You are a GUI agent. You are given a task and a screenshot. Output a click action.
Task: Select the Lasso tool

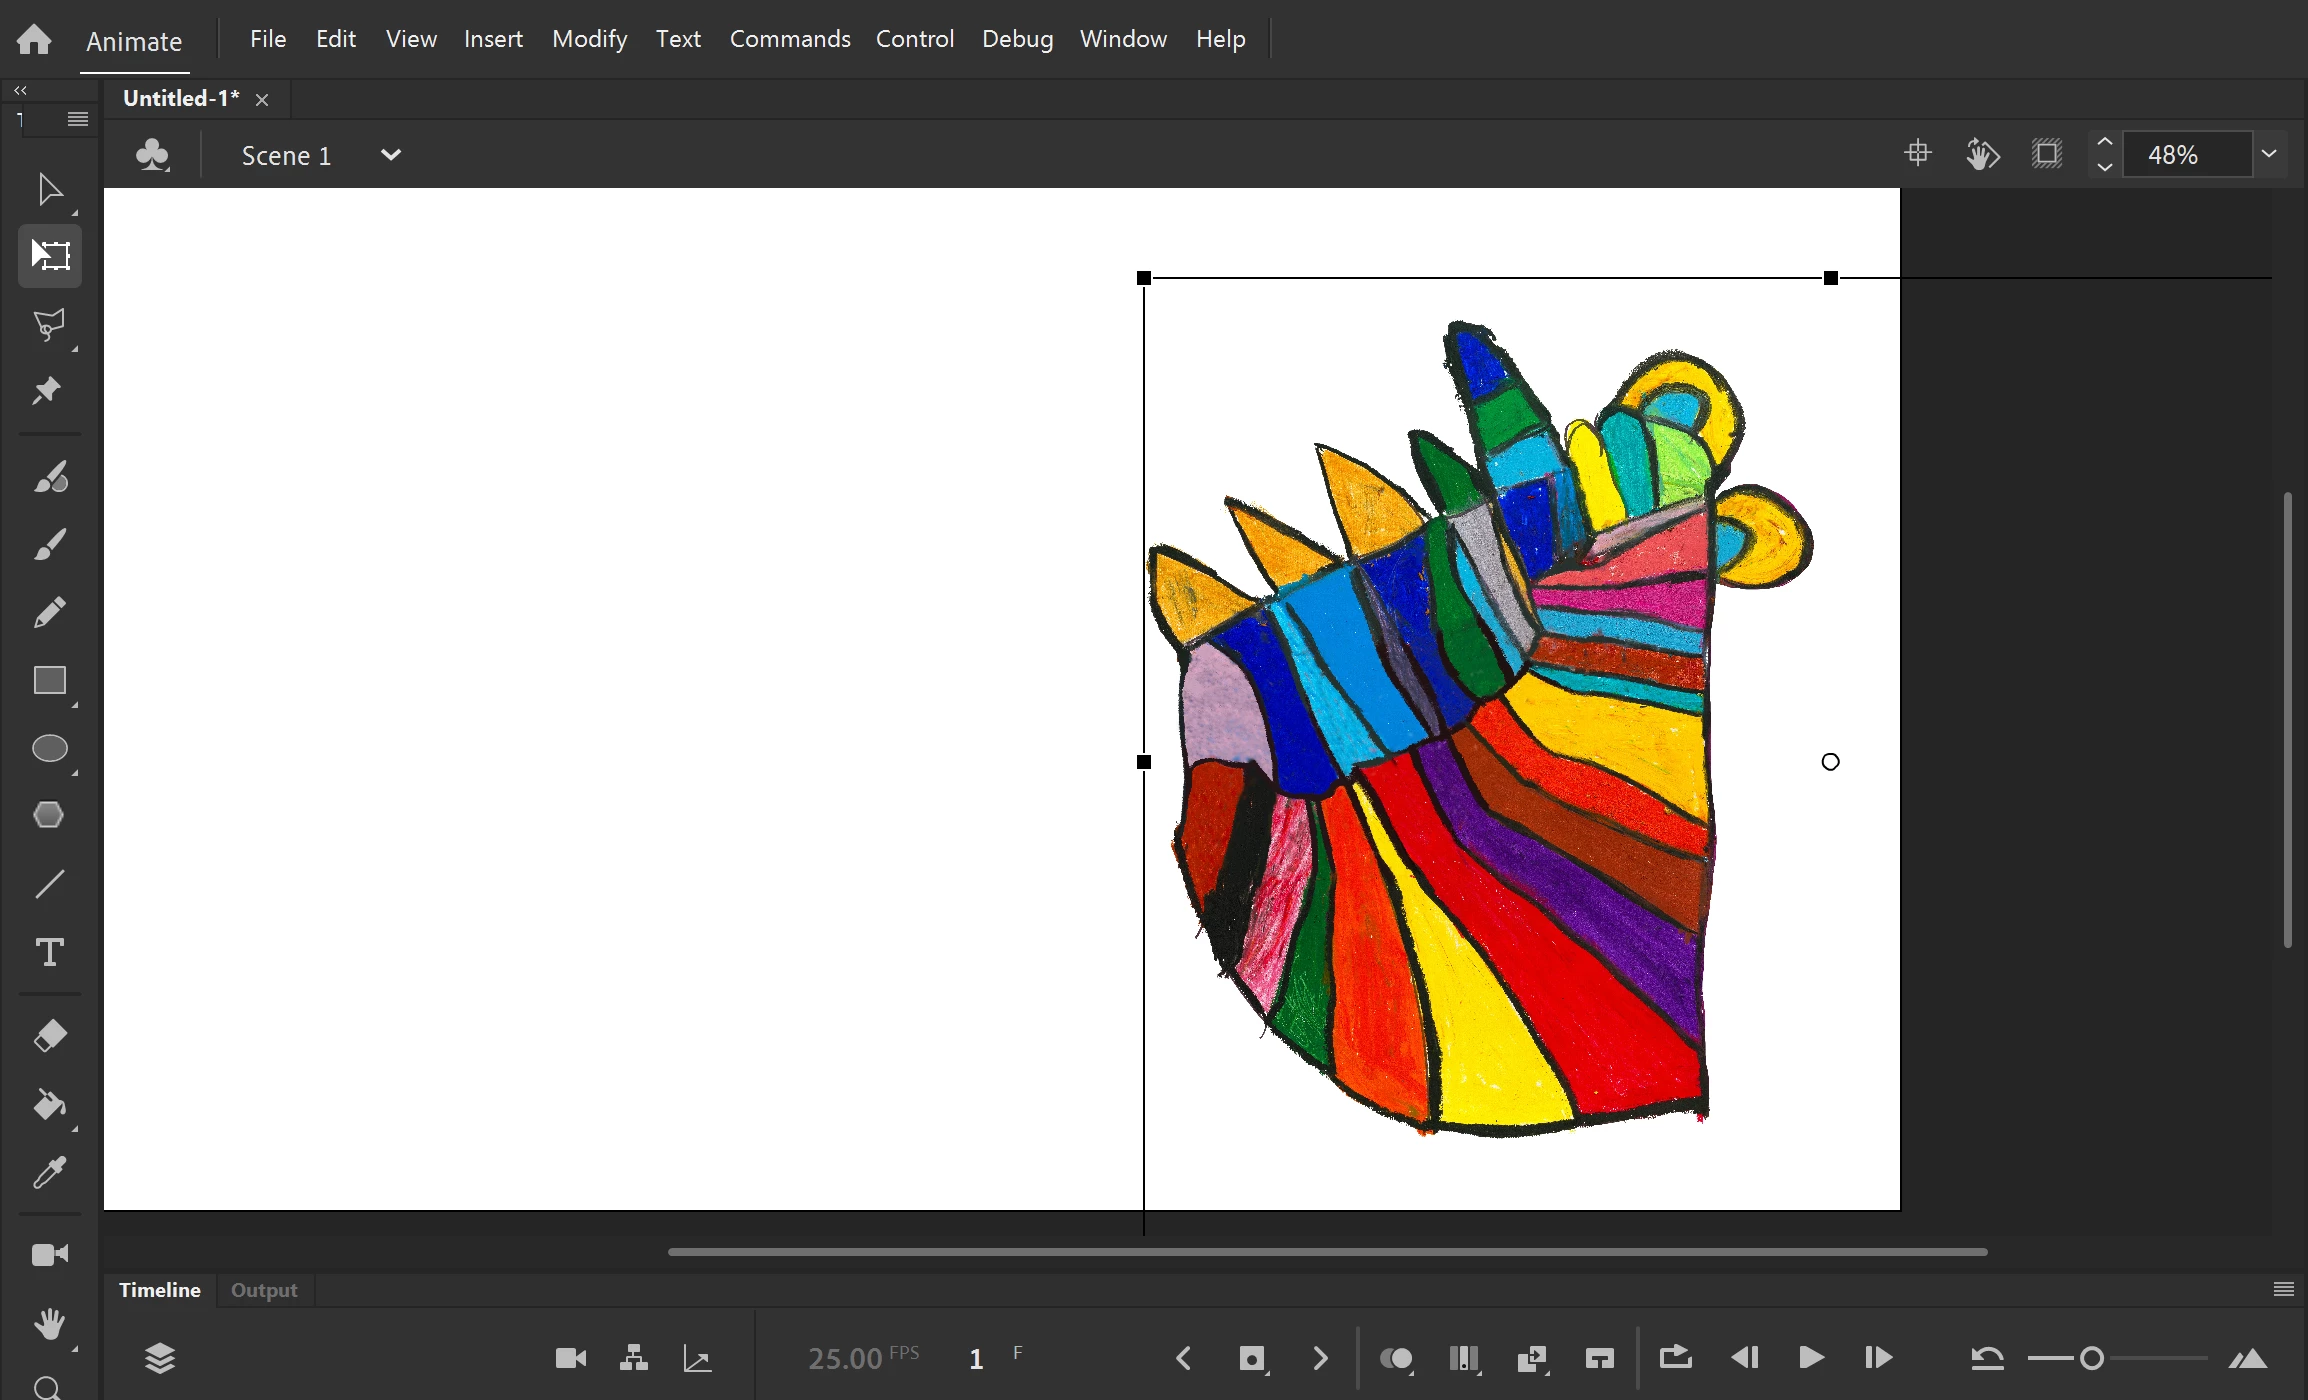tap(49, 325)
